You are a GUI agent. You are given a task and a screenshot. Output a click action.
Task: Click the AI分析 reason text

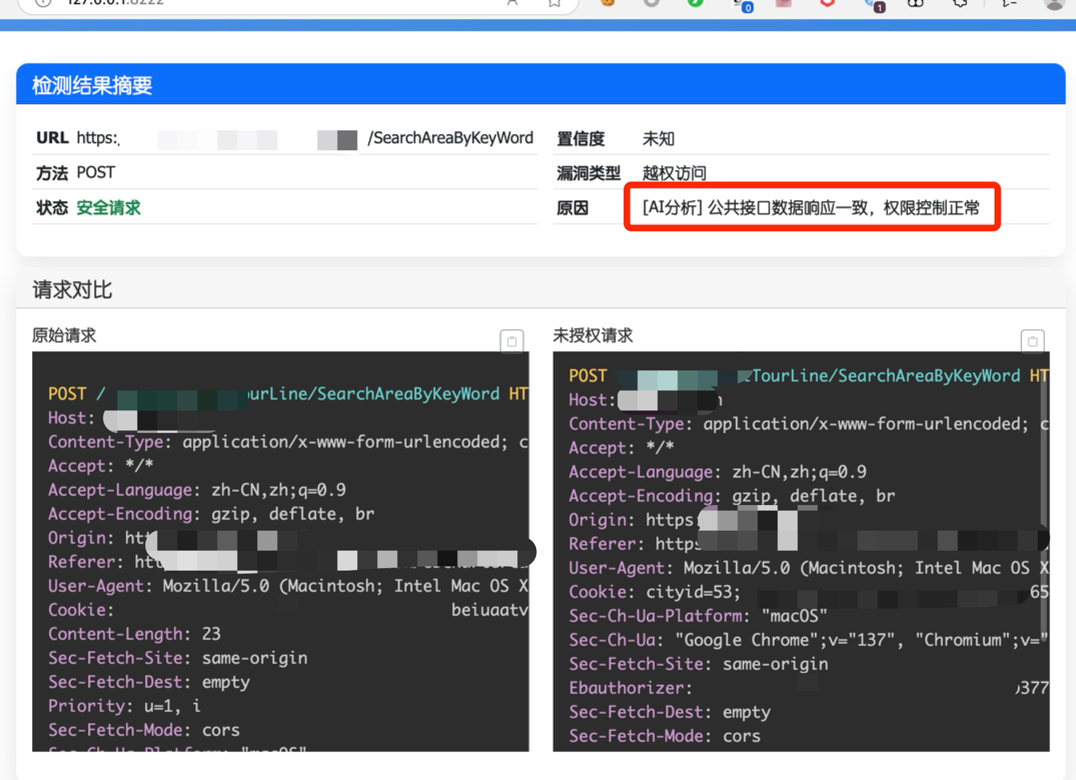coord(811,208)
